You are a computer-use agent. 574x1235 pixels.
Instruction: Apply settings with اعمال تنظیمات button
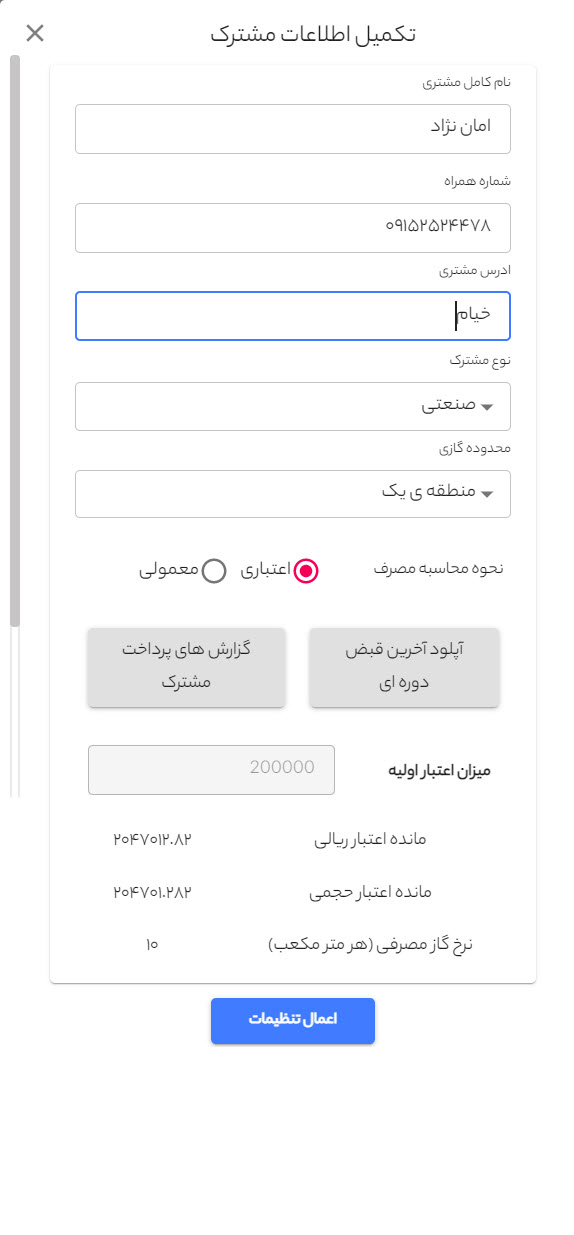pos(293,1020)
